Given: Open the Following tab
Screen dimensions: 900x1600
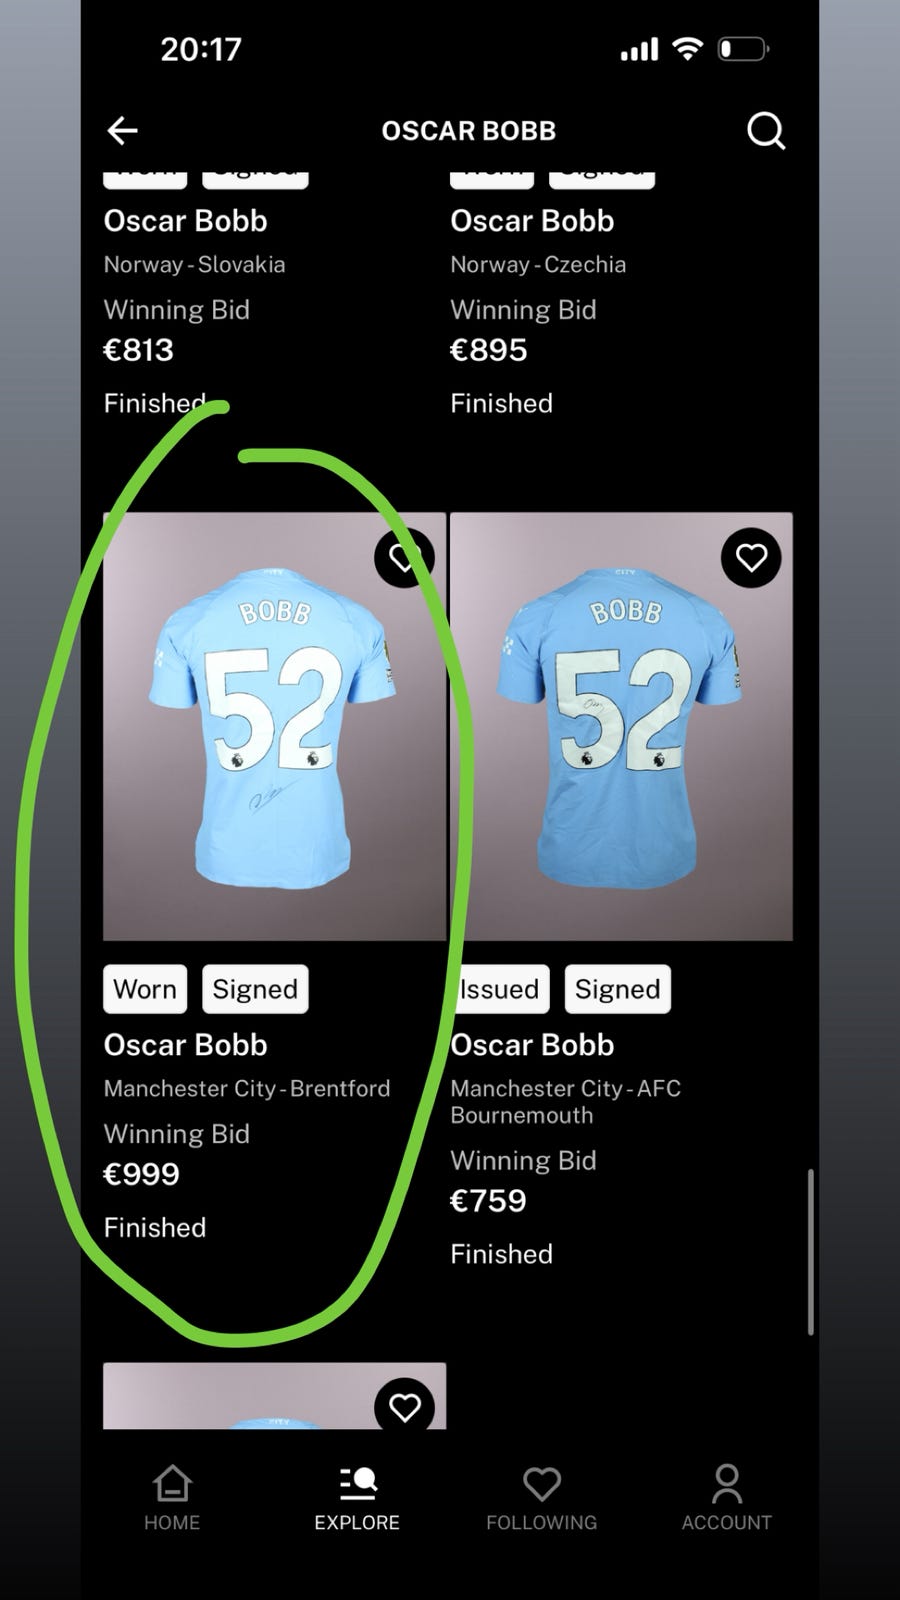Looking at the screenshot, I should (541, 1498).
